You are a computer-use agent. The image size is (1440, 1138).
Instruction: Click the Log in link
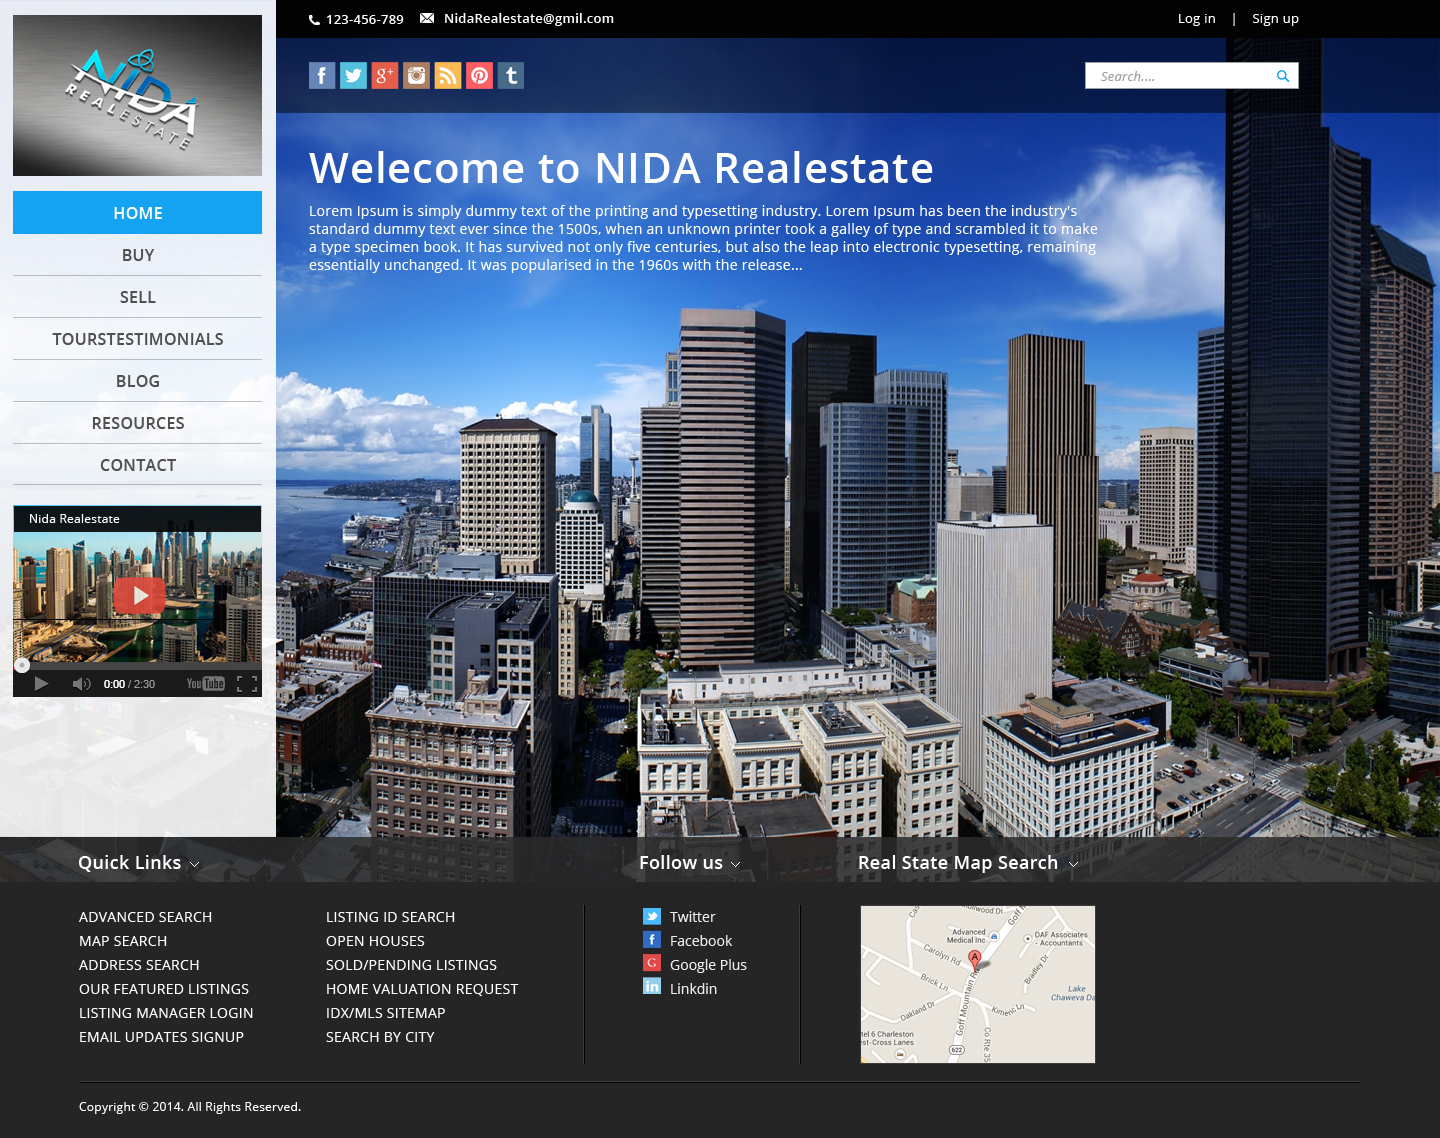[1196, 18]
